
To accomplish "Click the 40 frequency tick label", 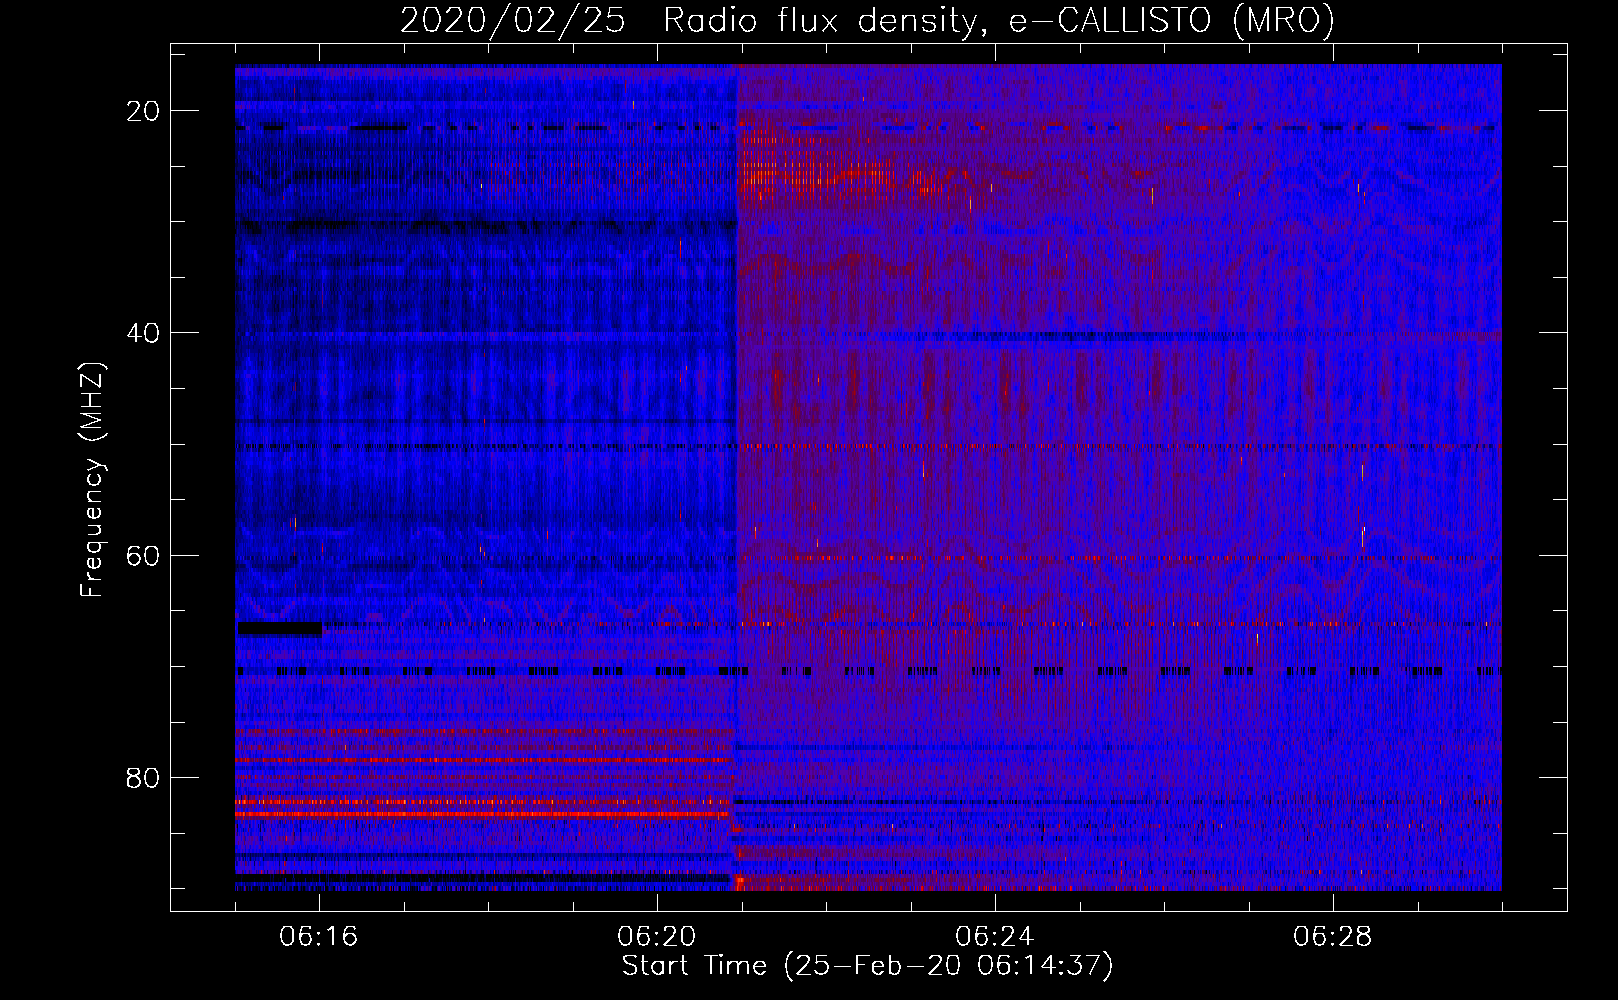I will 143,333.
